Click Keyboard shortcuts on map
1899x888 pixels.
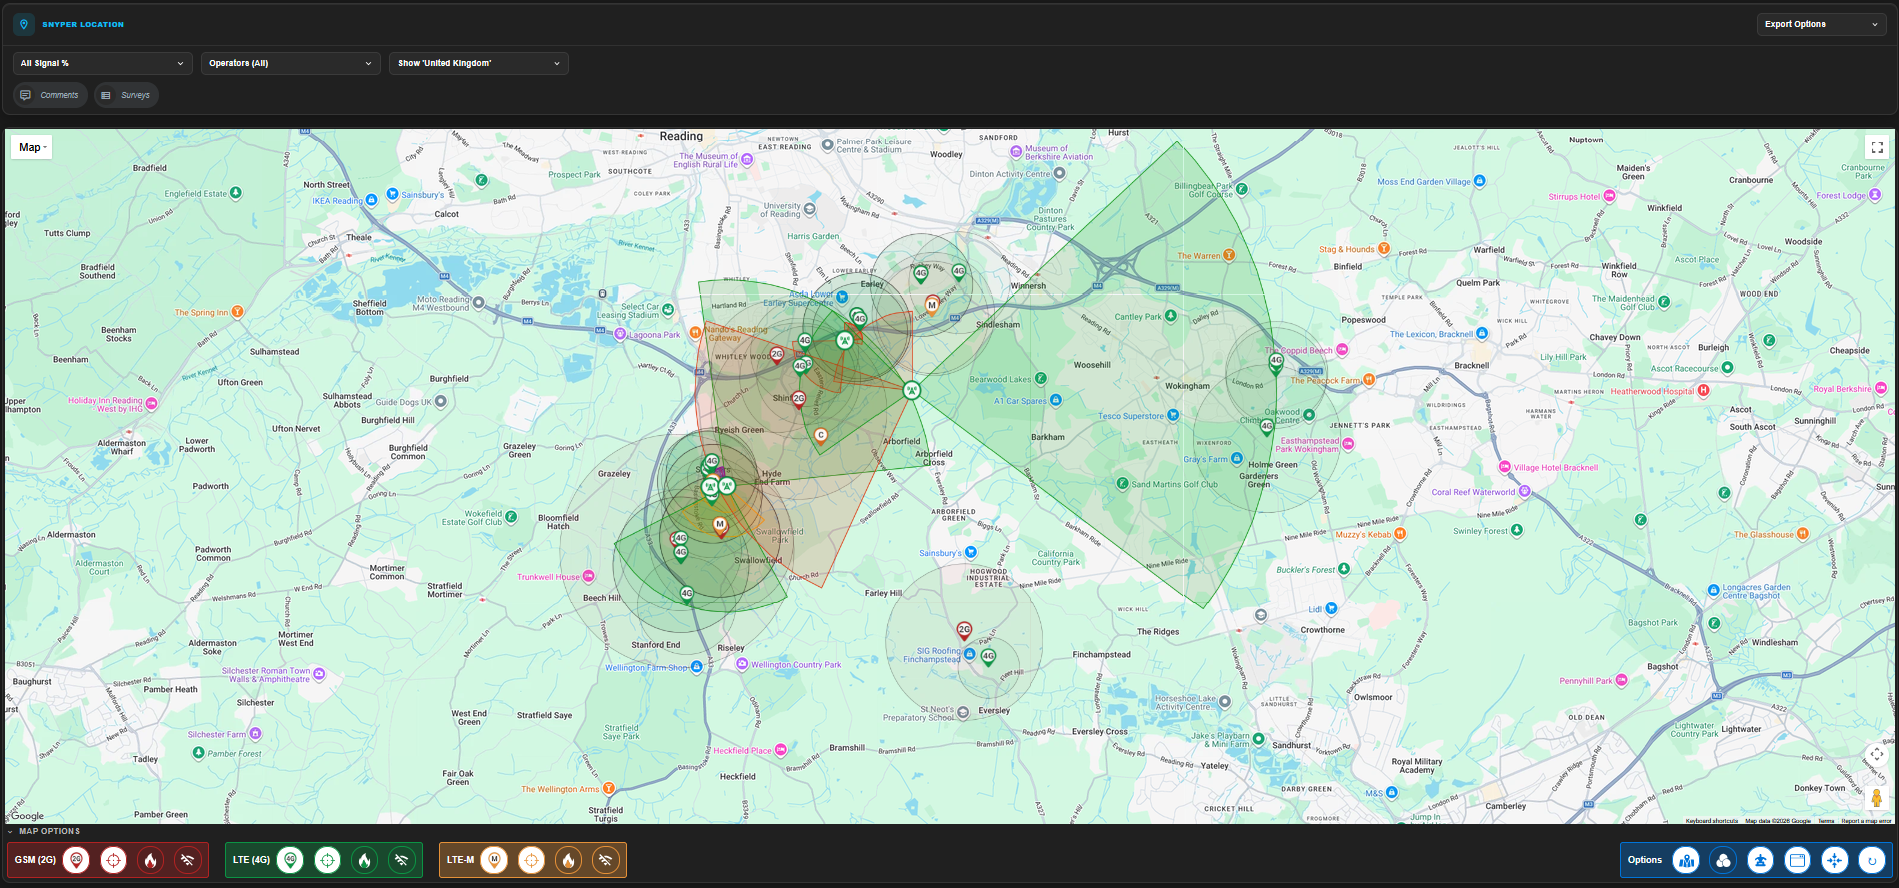pos(1712,821)
